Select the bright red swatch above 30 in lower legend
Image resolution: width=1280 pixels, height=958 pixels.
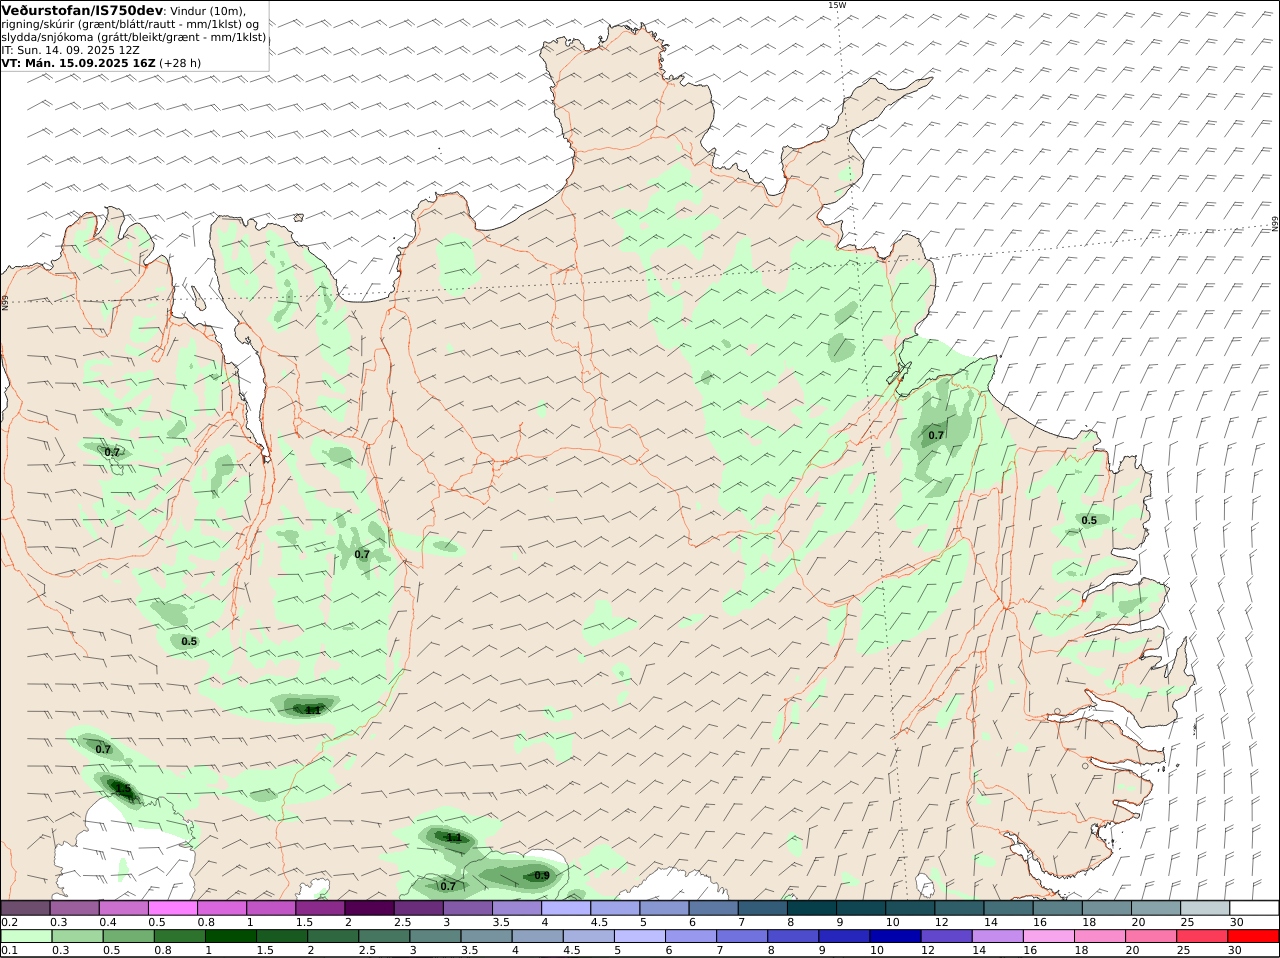point(1254,936)
